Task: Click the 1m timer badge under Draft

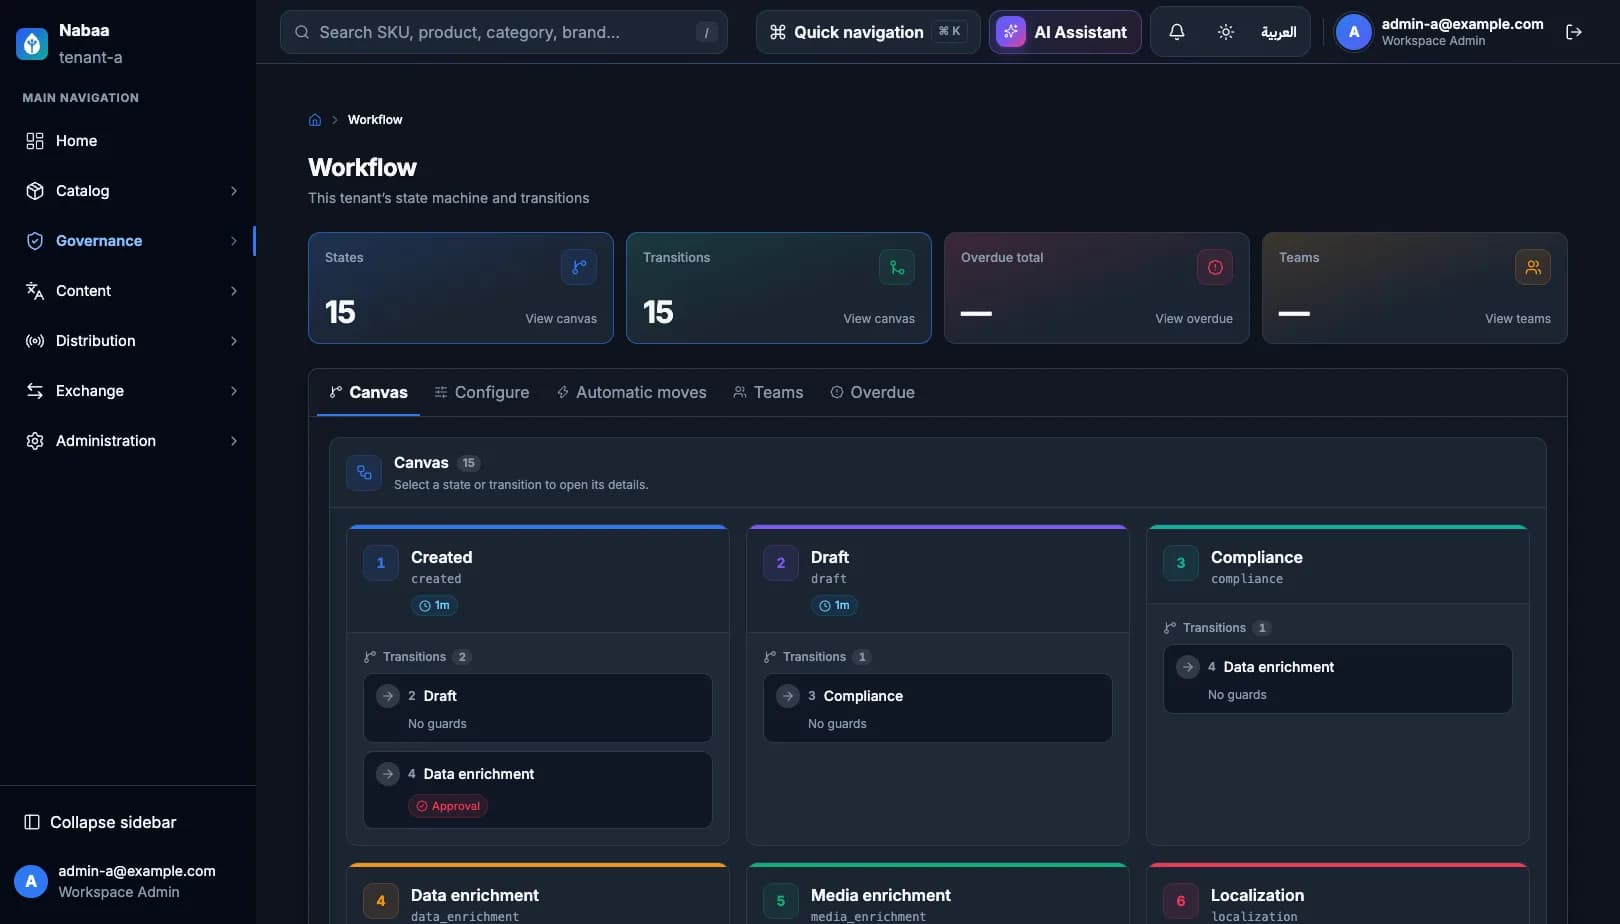Action: [x=834, y=606]
